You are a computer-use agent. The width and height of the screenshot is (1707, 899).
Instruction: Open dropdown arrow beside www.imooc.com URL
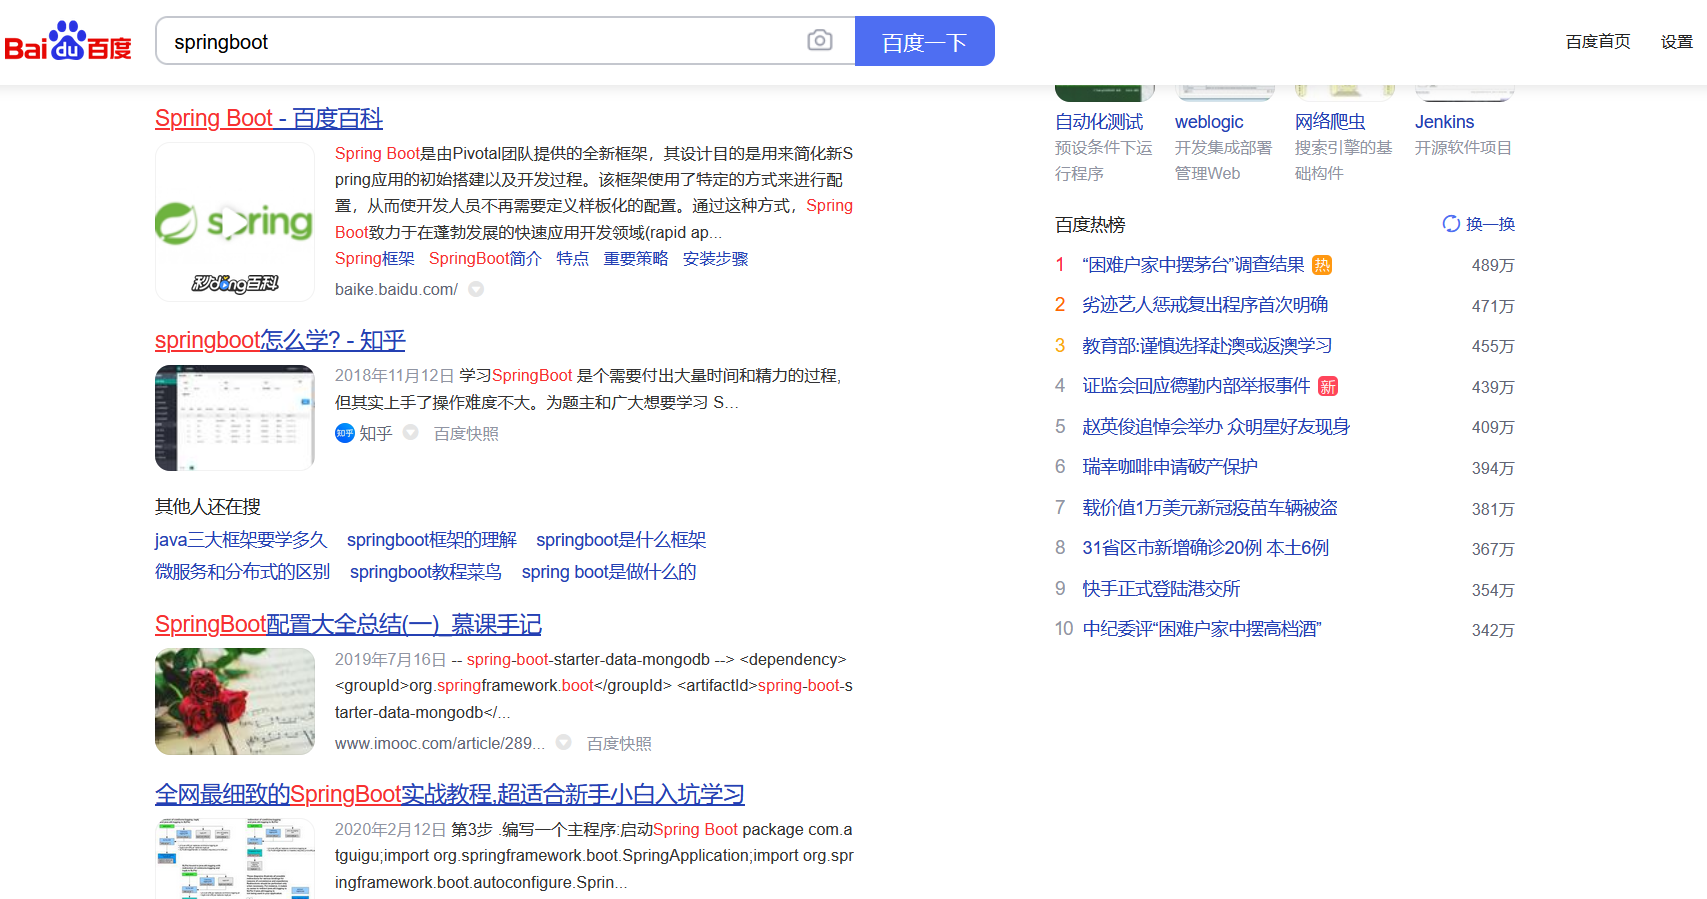[x=563, y=742]
